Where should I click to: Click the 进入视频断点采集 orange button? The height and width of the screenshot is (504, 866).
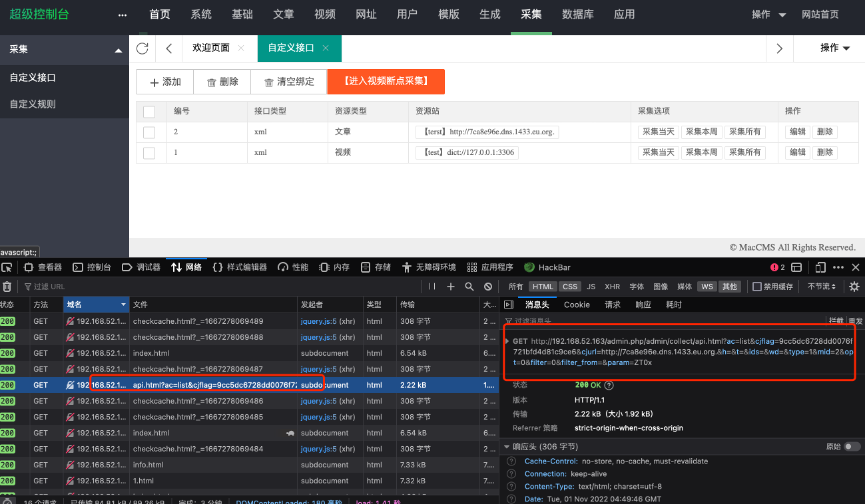coord(386,81)
